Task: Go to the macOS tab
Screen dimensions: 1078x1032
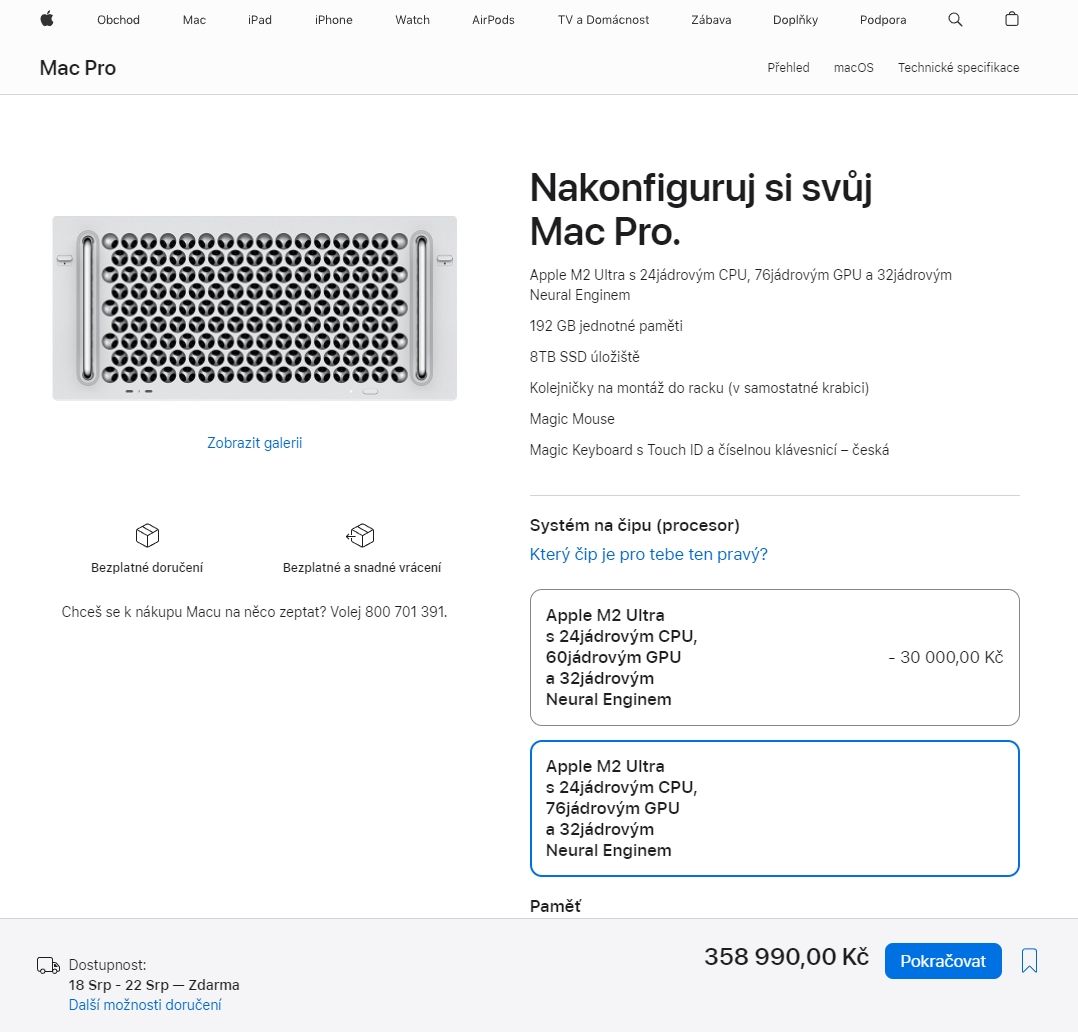Action: [x=853, y=67]
